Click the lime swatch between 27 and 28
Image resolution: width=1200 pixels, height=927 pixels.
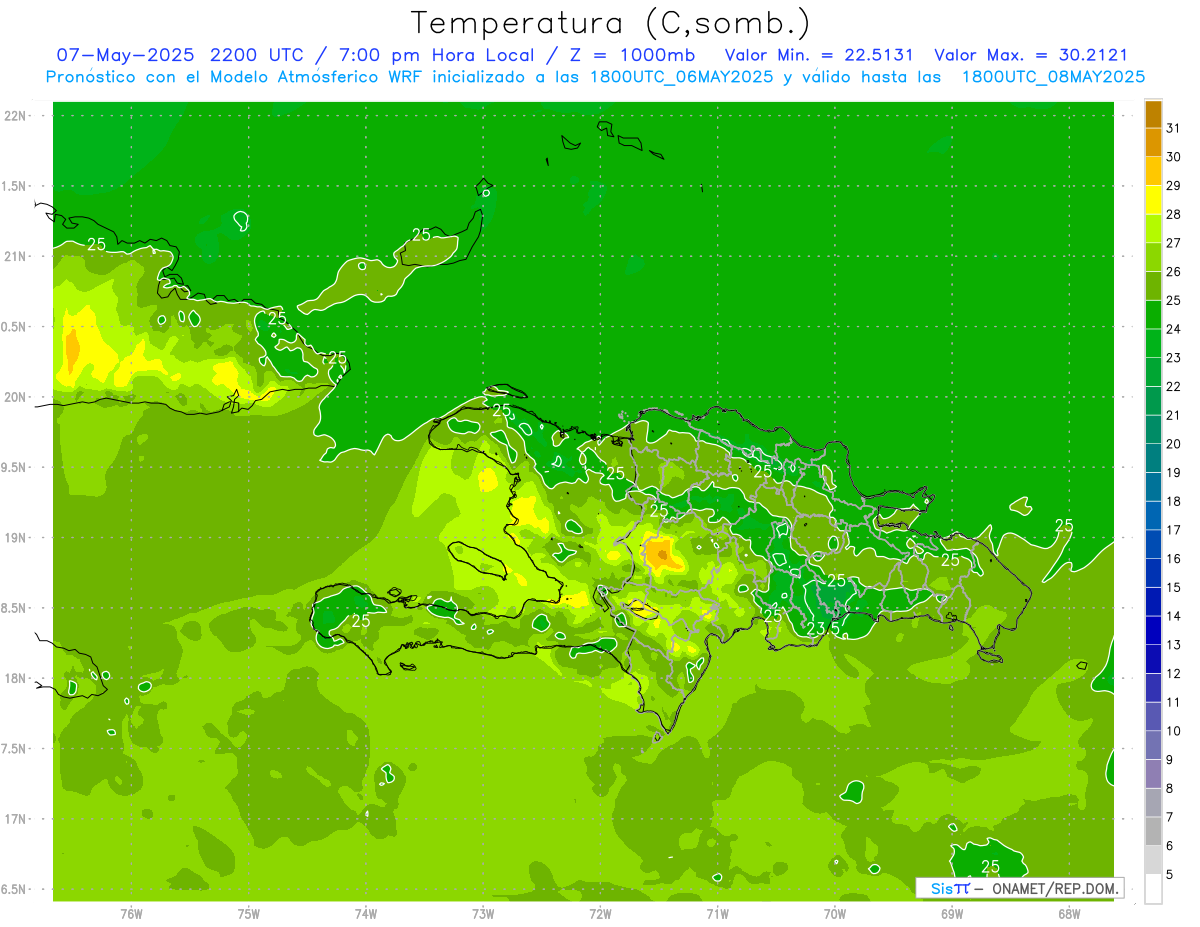(1153, 229)
